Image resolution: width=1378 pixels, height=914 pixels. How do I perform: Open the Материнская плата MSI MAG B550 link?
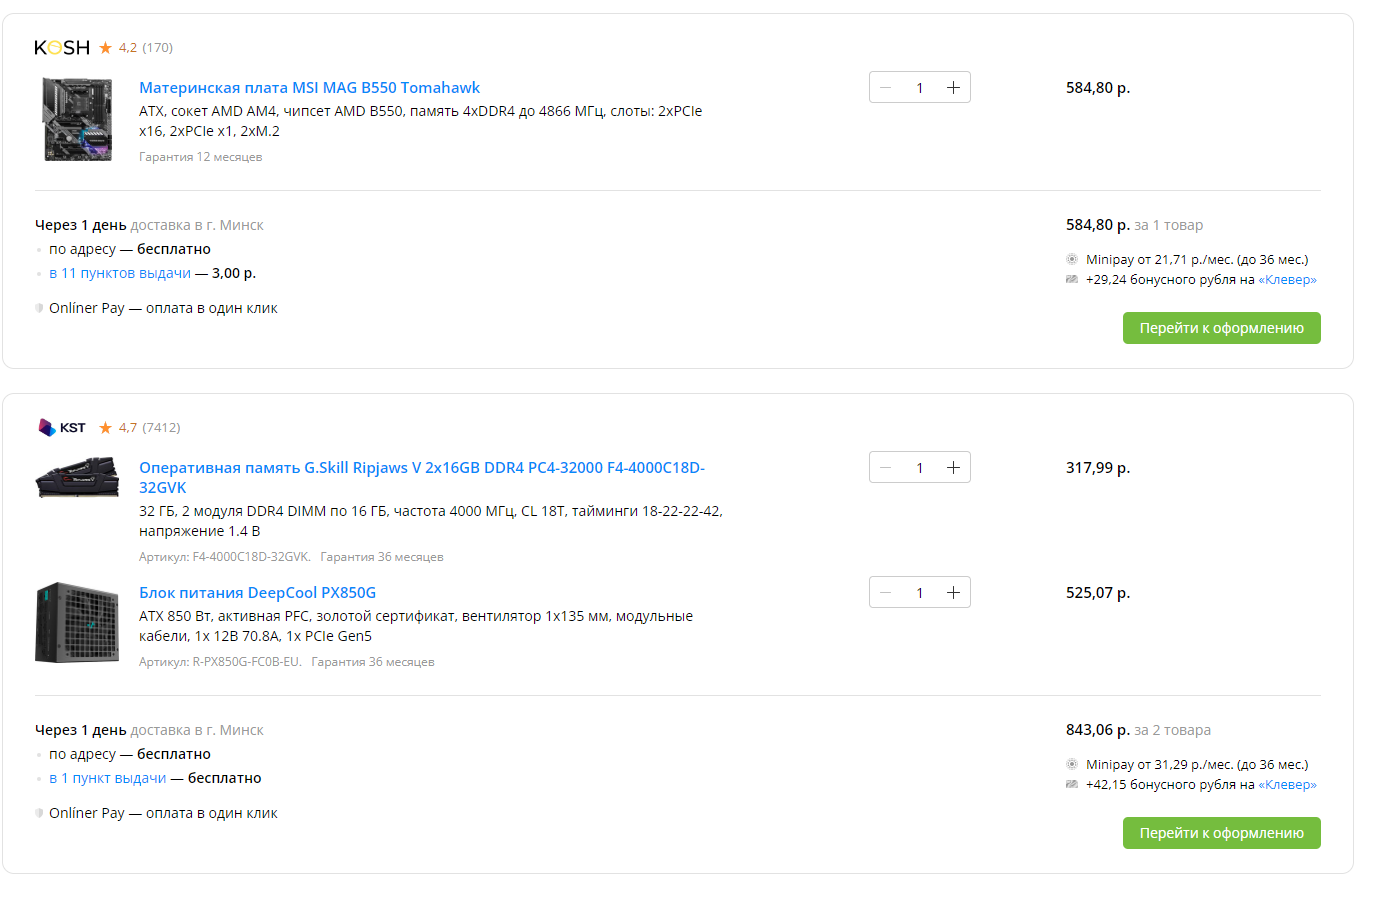(309, 88)
